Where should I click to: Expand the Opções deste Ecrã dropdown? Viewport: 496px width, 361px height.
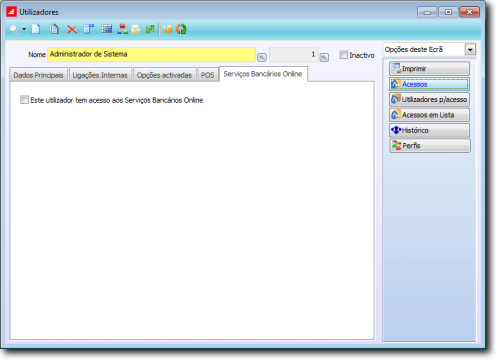pos(470,50)
